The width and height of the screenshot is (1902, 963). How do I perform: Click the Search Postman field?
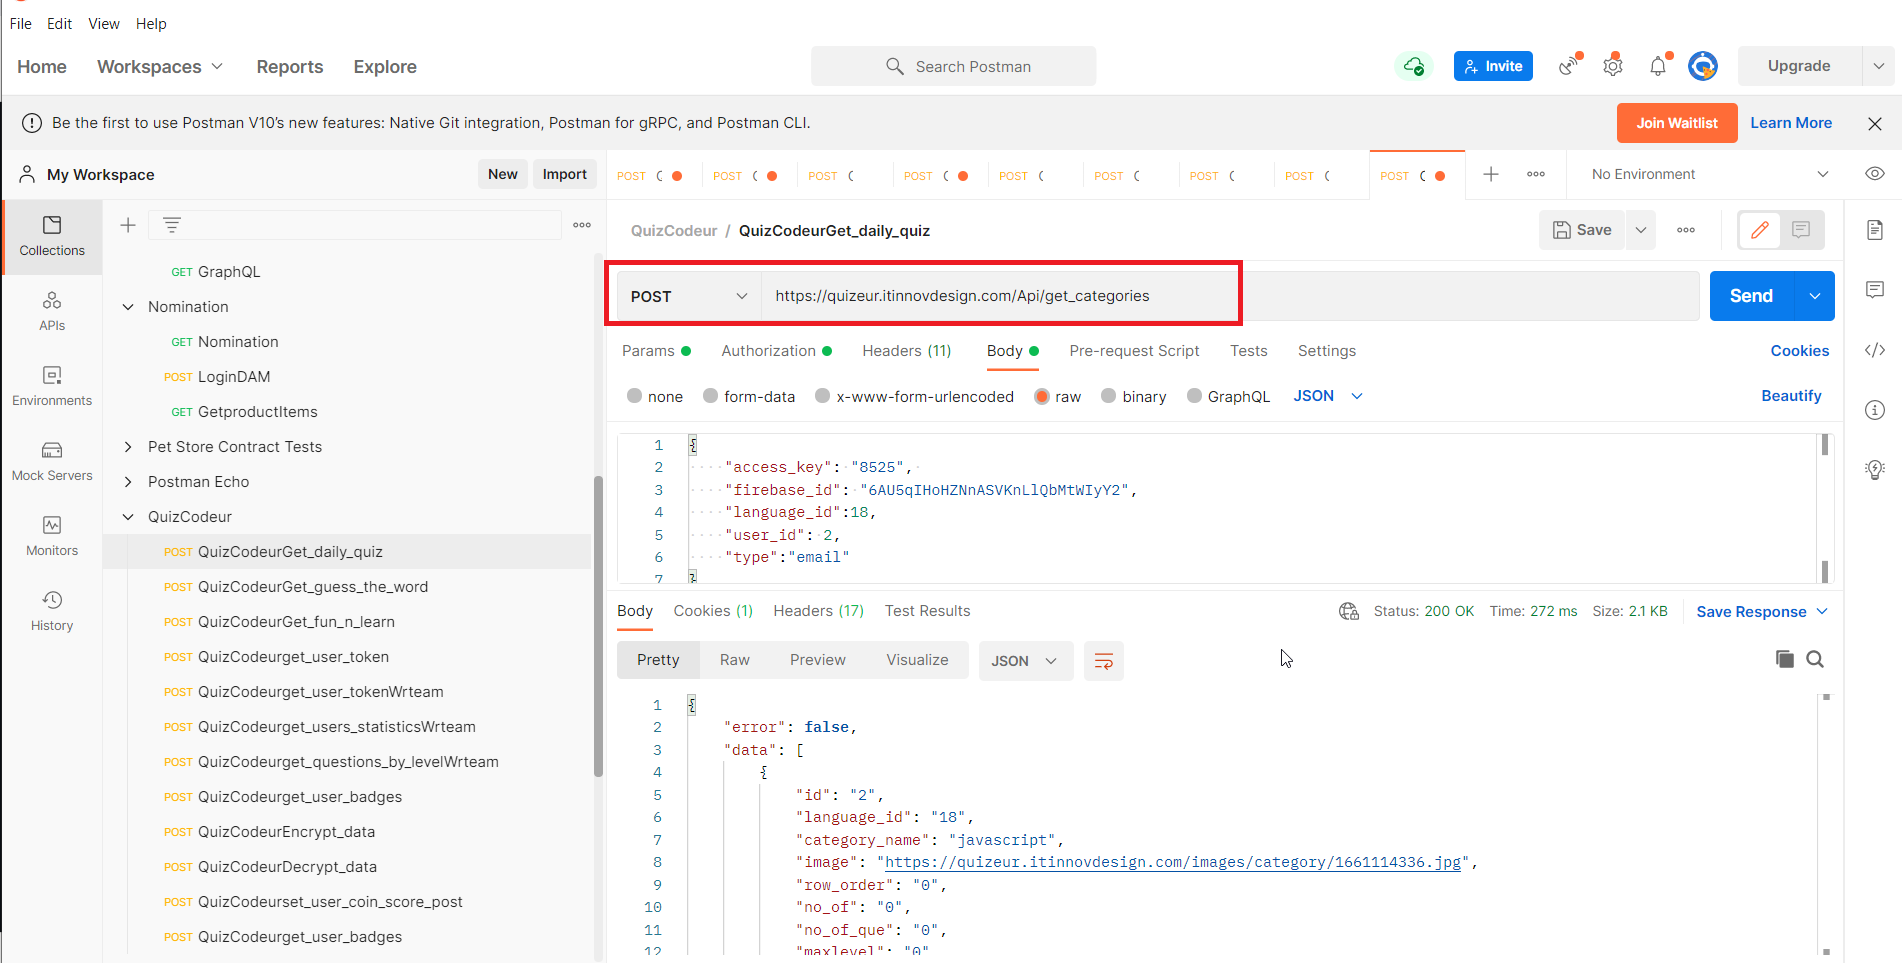[954, 66]
